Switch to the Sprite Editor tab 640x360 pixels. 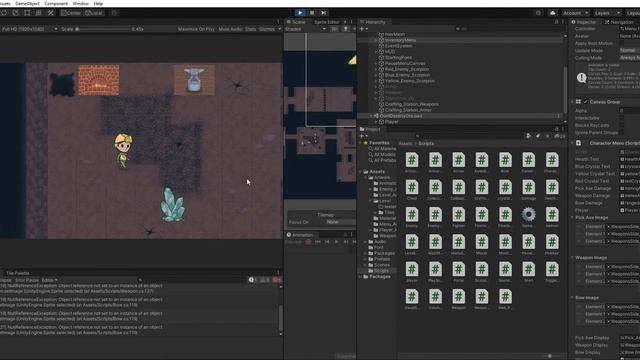coord(327,22)
